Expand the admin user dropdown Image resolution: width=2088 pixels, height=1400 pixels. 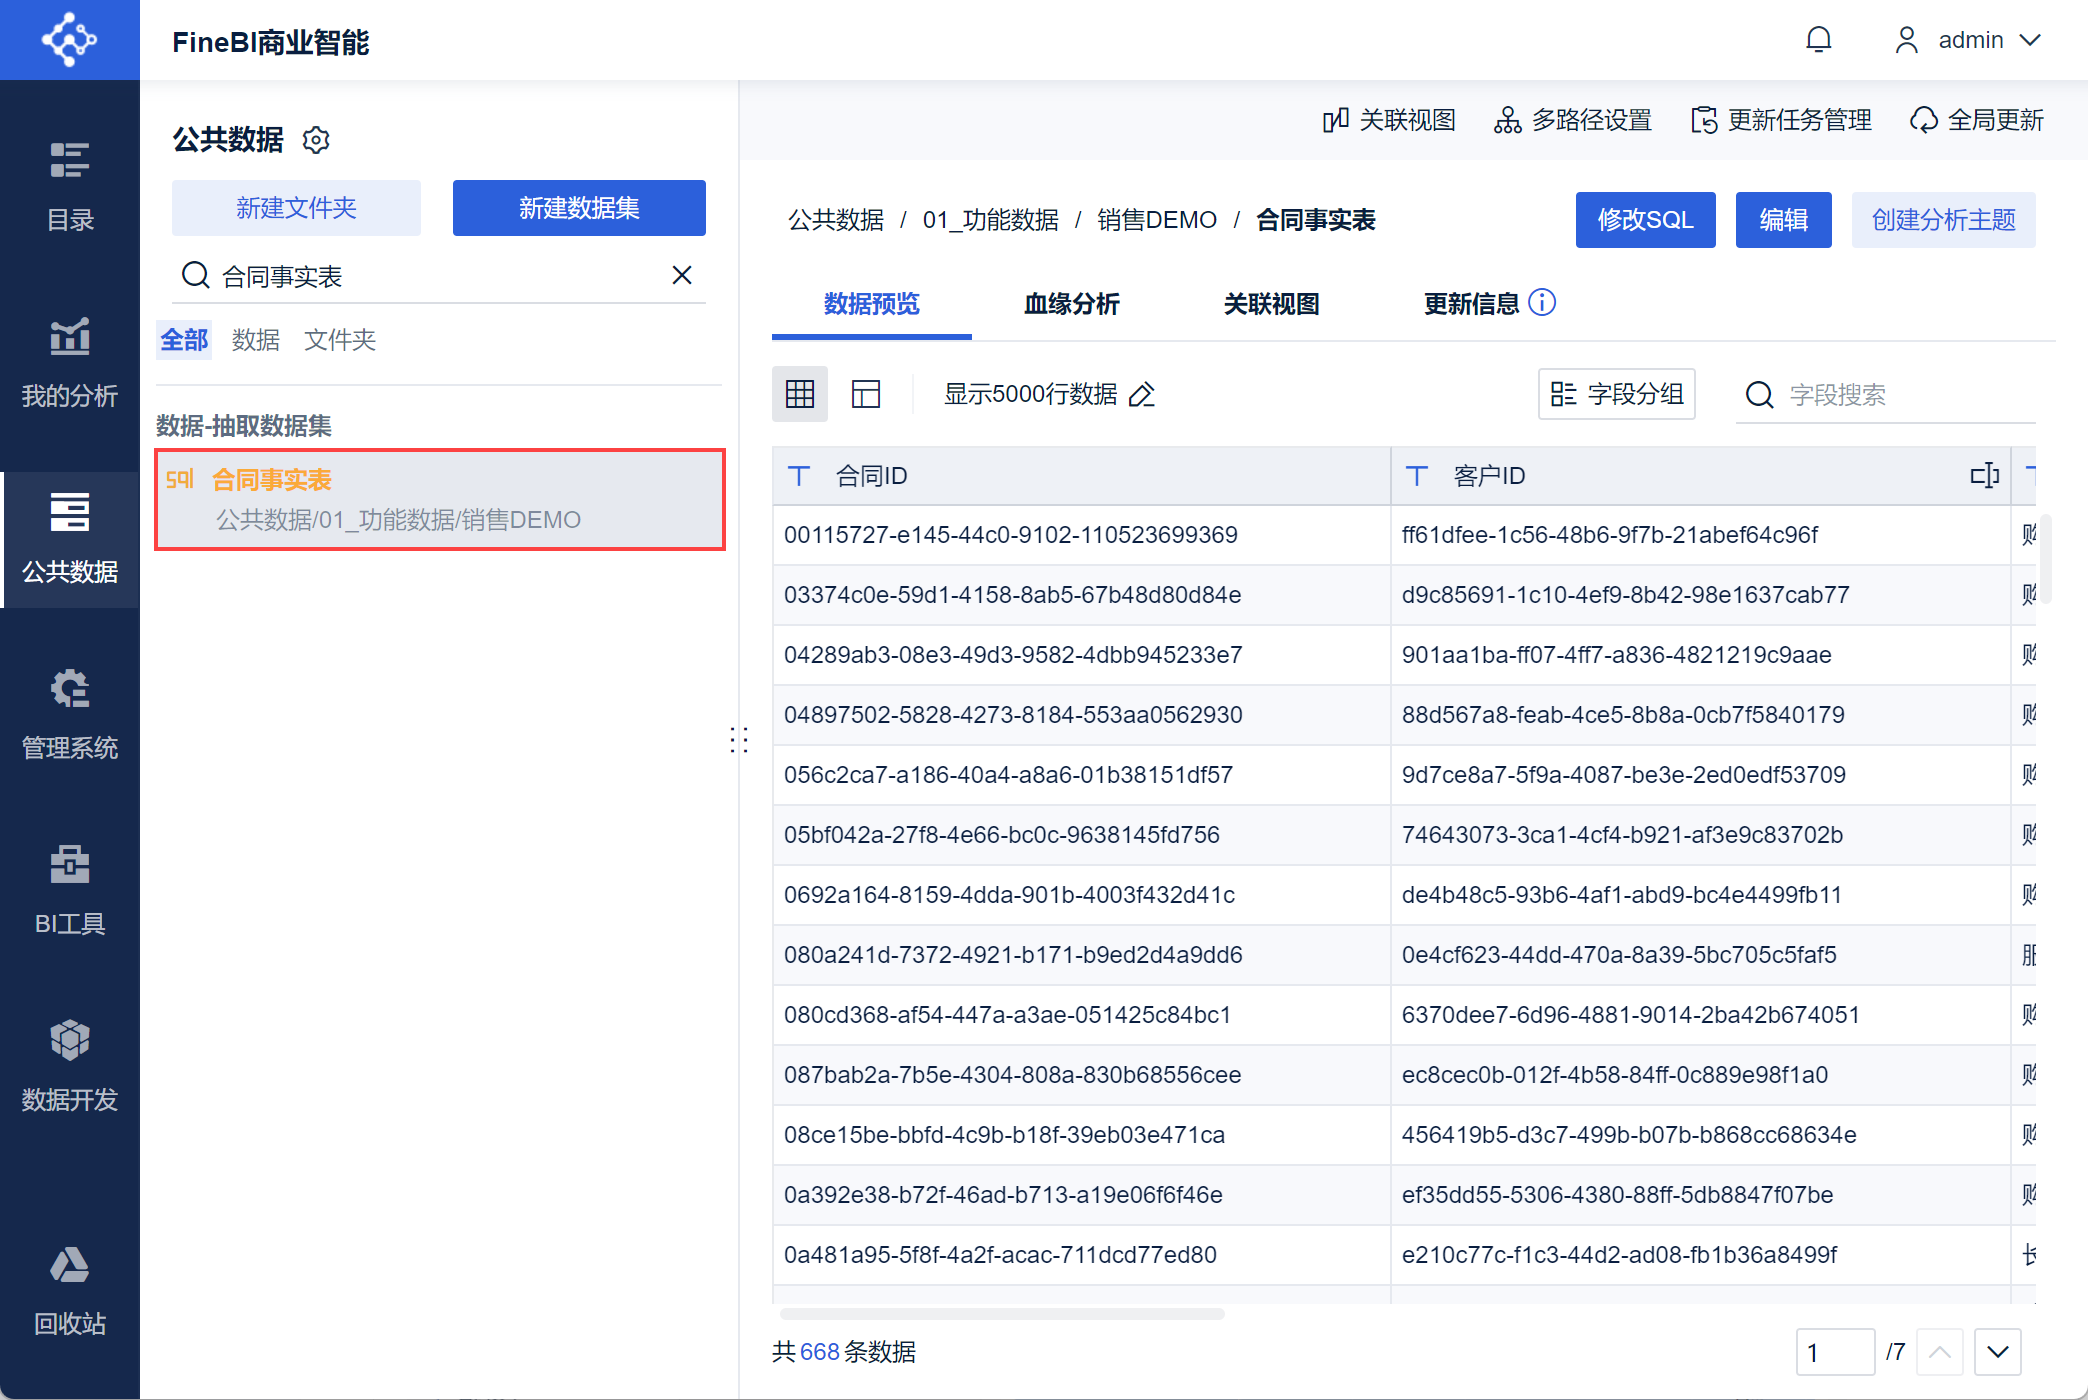(2030, 40)
